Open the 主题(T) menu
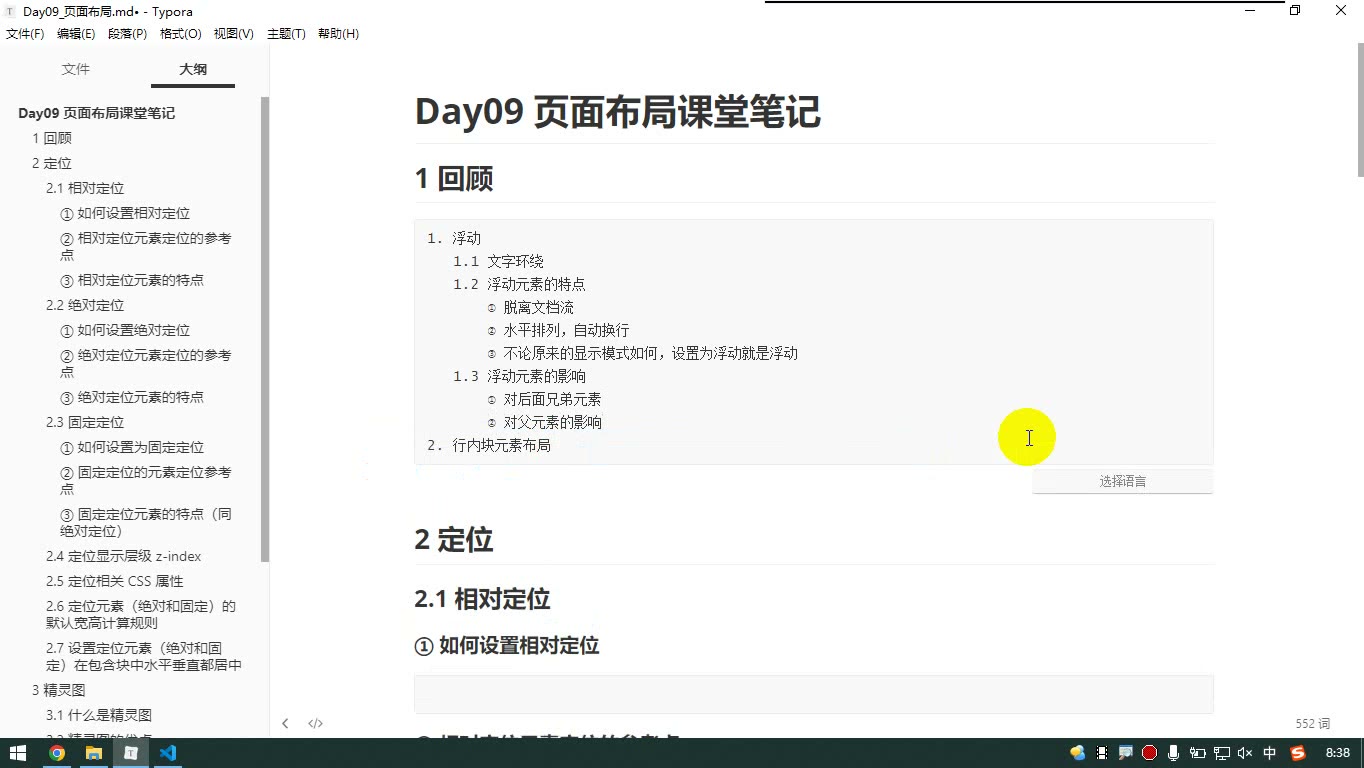Screen dimensions: 1364x768 click(x=286, y=34)
